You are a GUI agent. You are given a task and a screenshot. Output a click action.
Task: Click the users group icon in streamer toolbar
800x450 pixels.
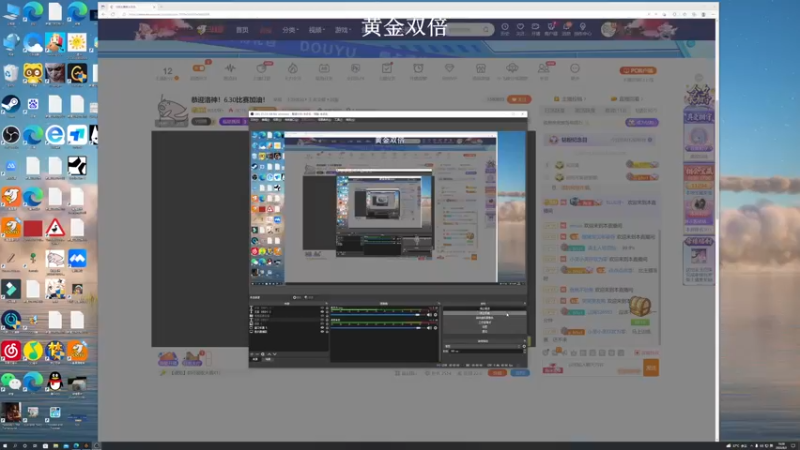tap(543, 68)
